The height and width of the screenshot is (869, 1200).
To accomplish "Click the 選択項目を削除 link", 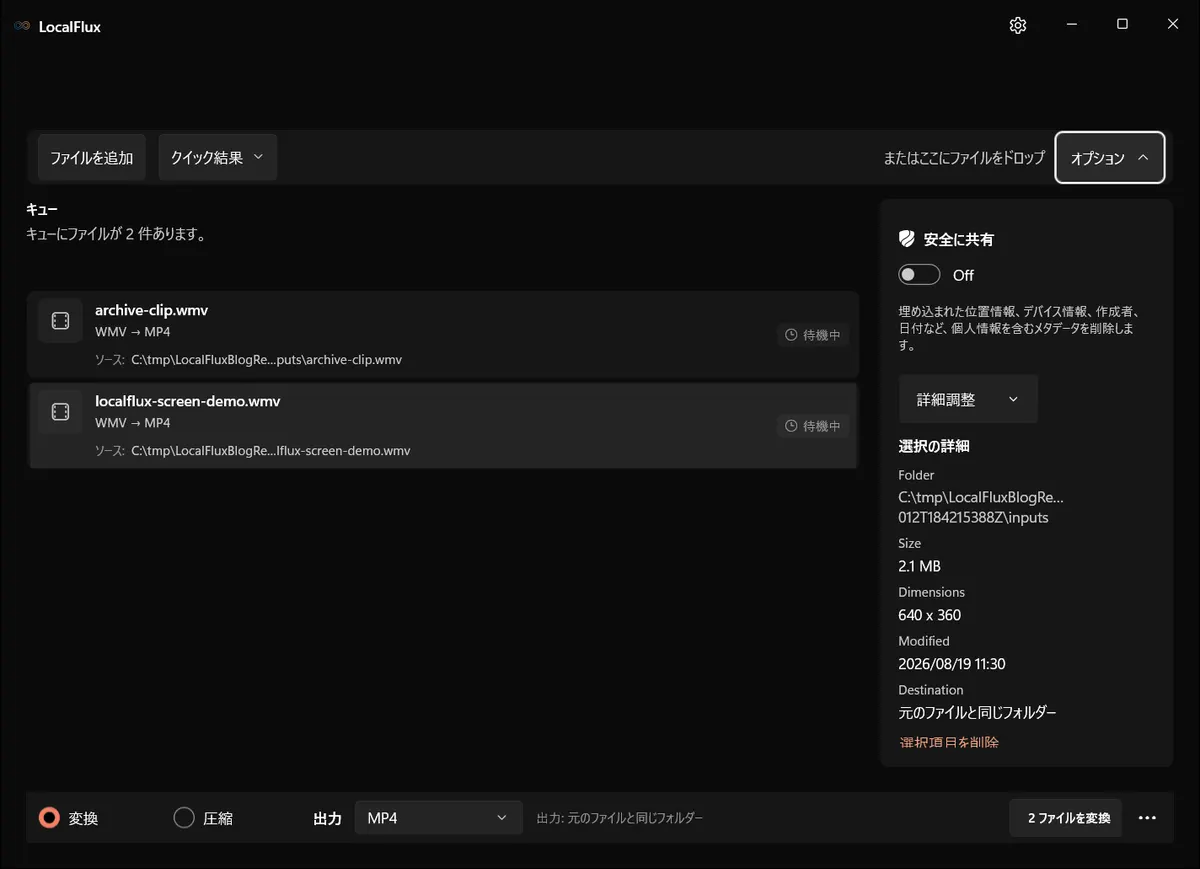I will click(949, 742).
